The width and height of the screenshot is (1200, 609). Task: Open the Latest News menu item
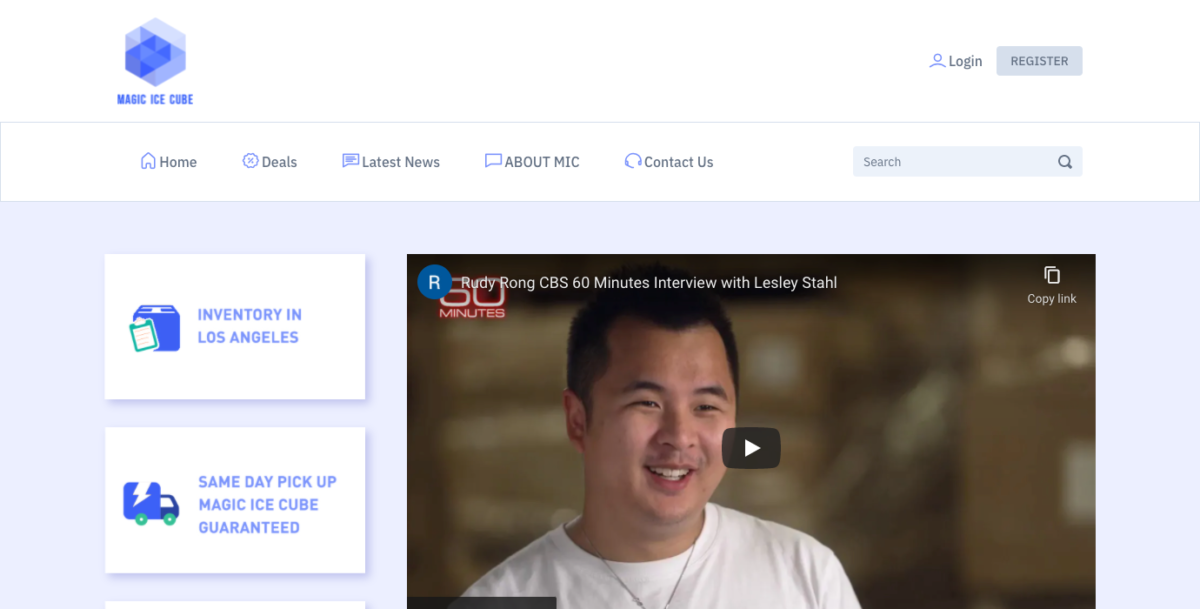pos(400,162)
